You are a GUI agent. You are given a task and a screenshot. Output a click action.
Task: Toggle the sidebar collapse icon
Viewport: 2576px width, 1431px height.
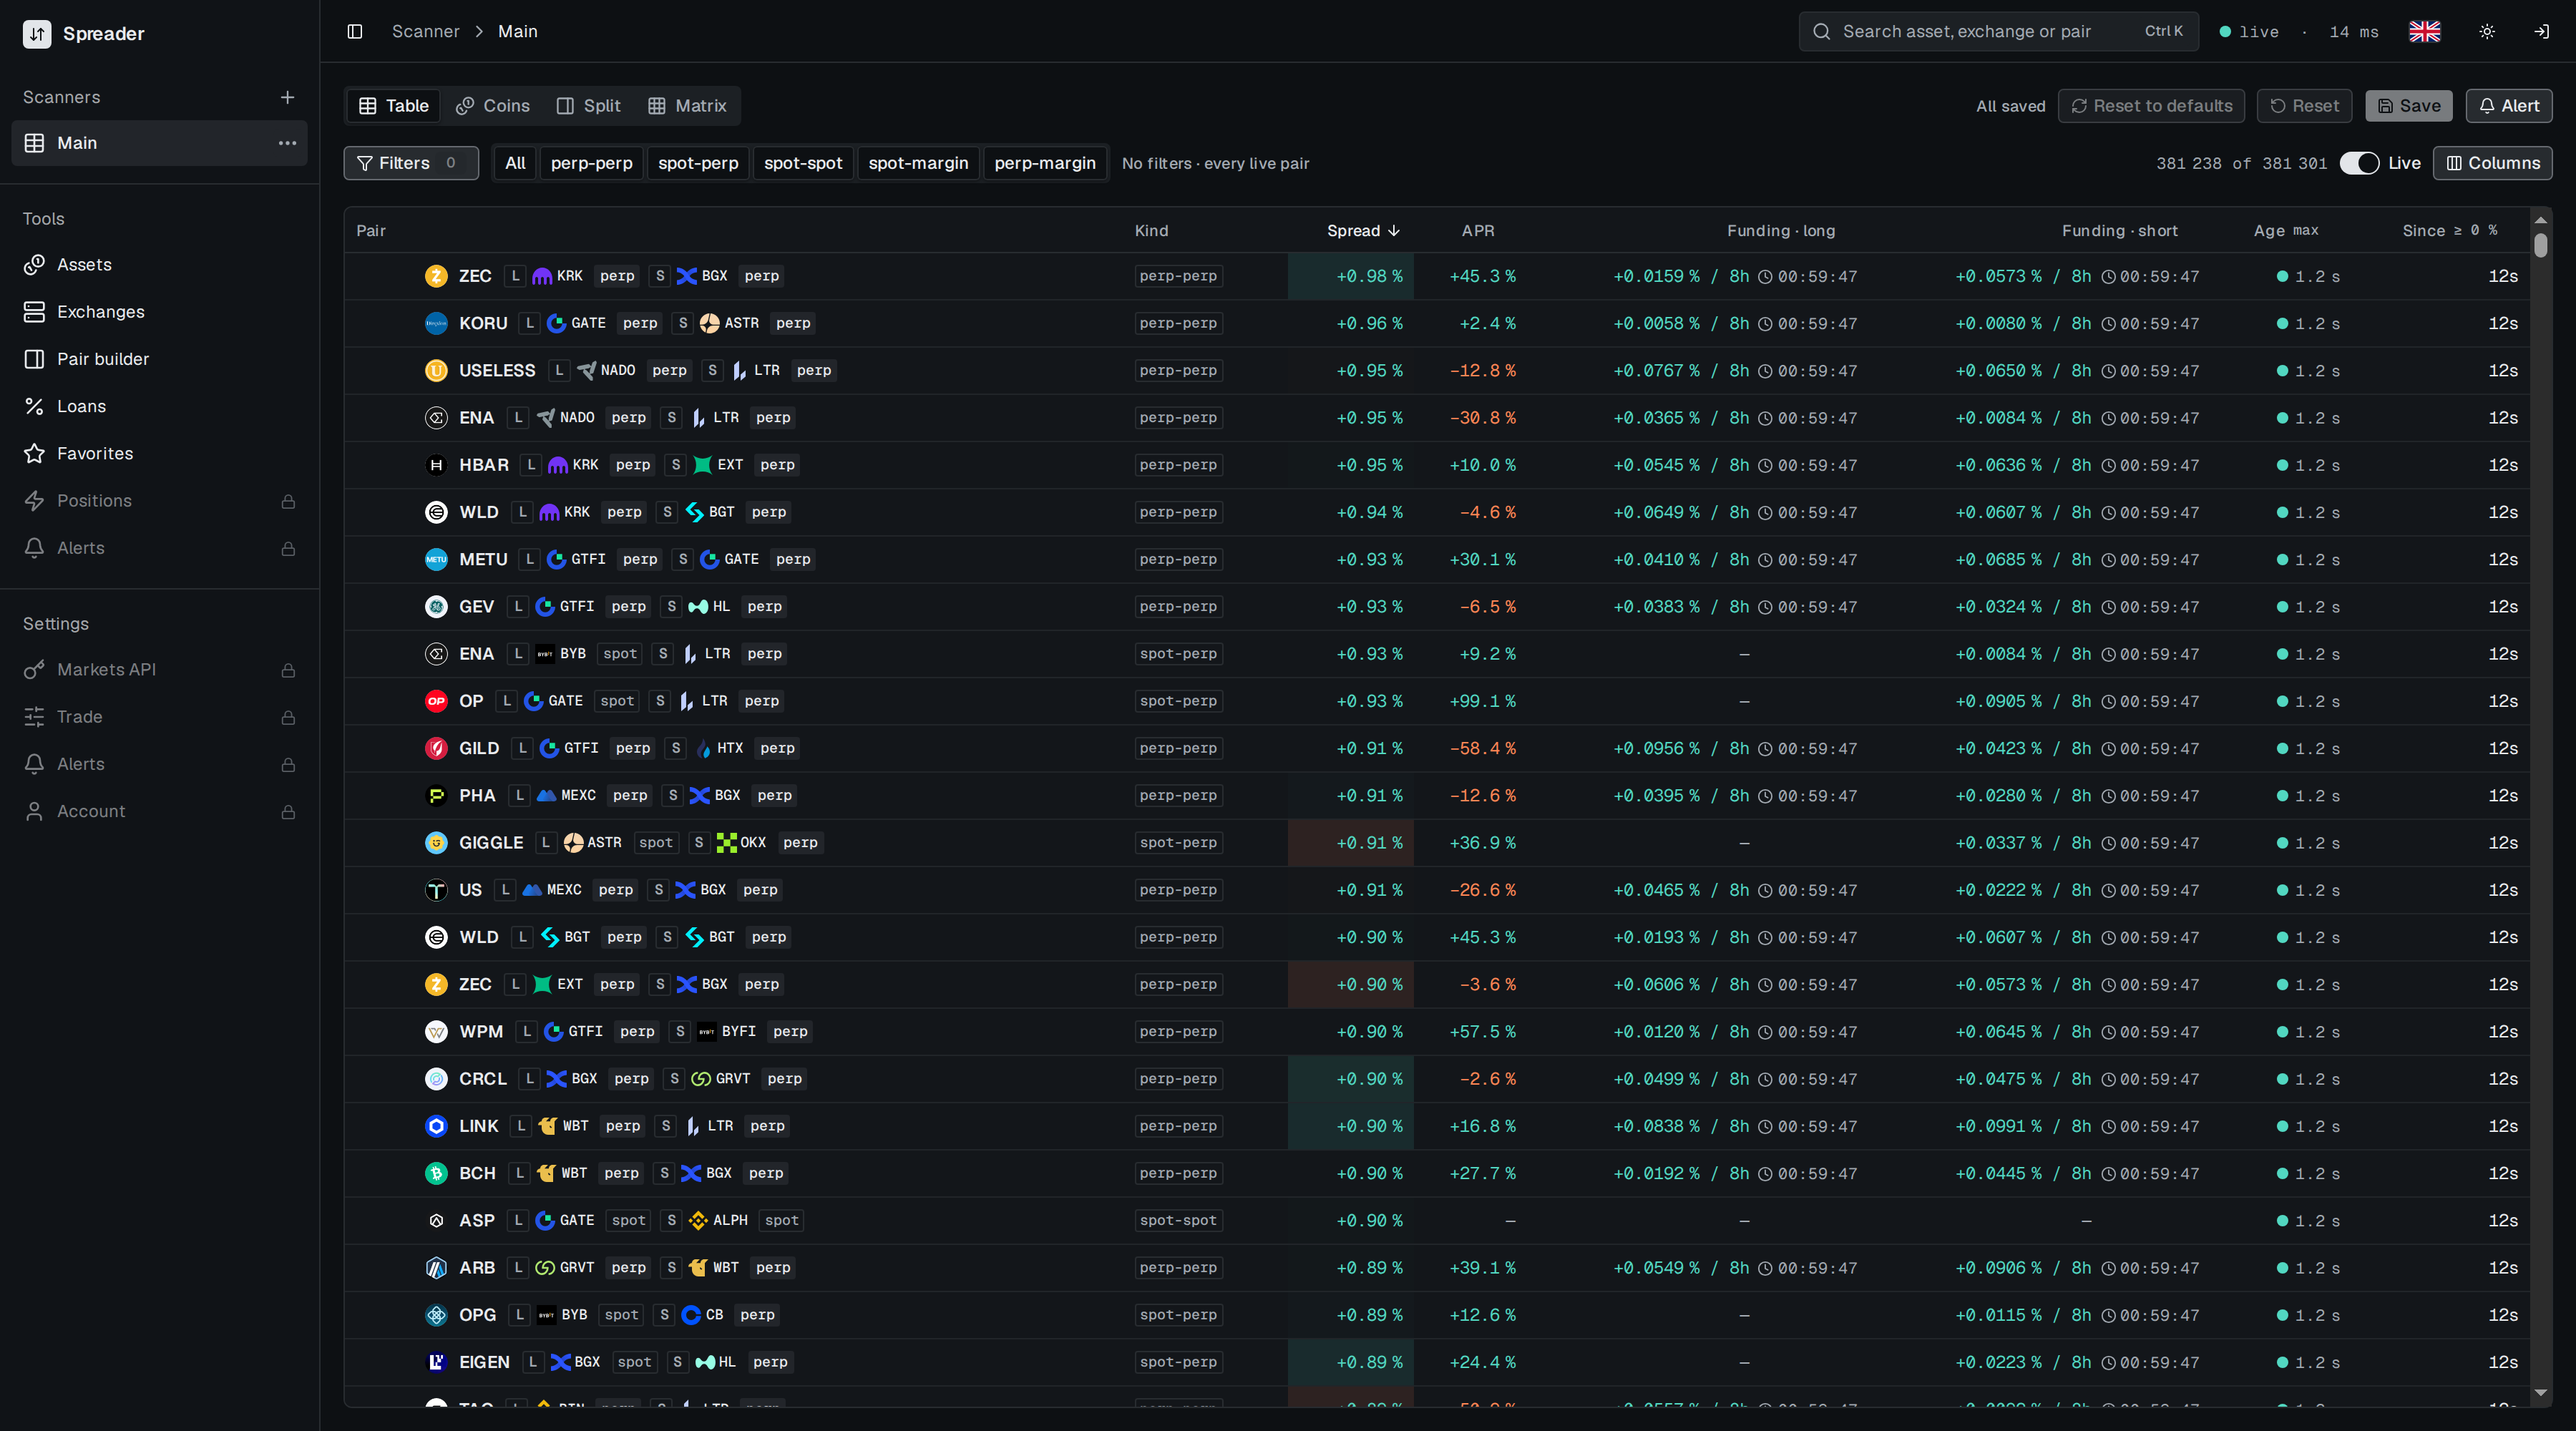pos(354,31)
